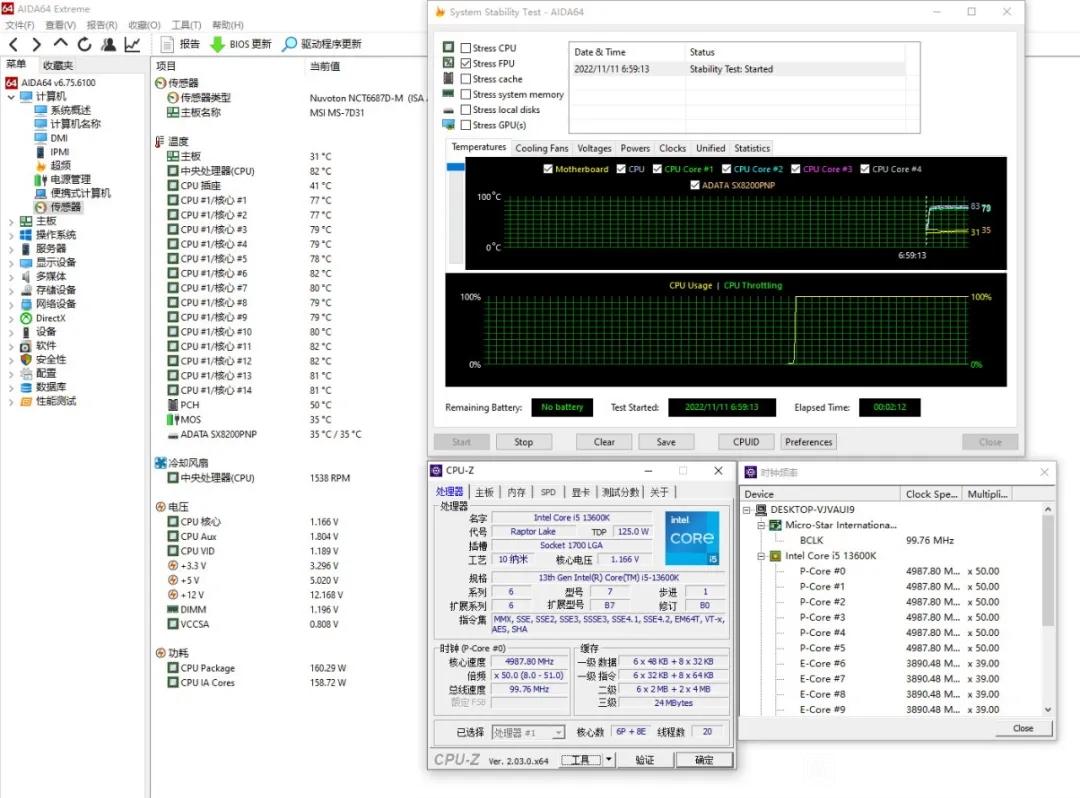Open the IPMI tree entry
This screenshot has height=798, width=1080.
point(59,151)
